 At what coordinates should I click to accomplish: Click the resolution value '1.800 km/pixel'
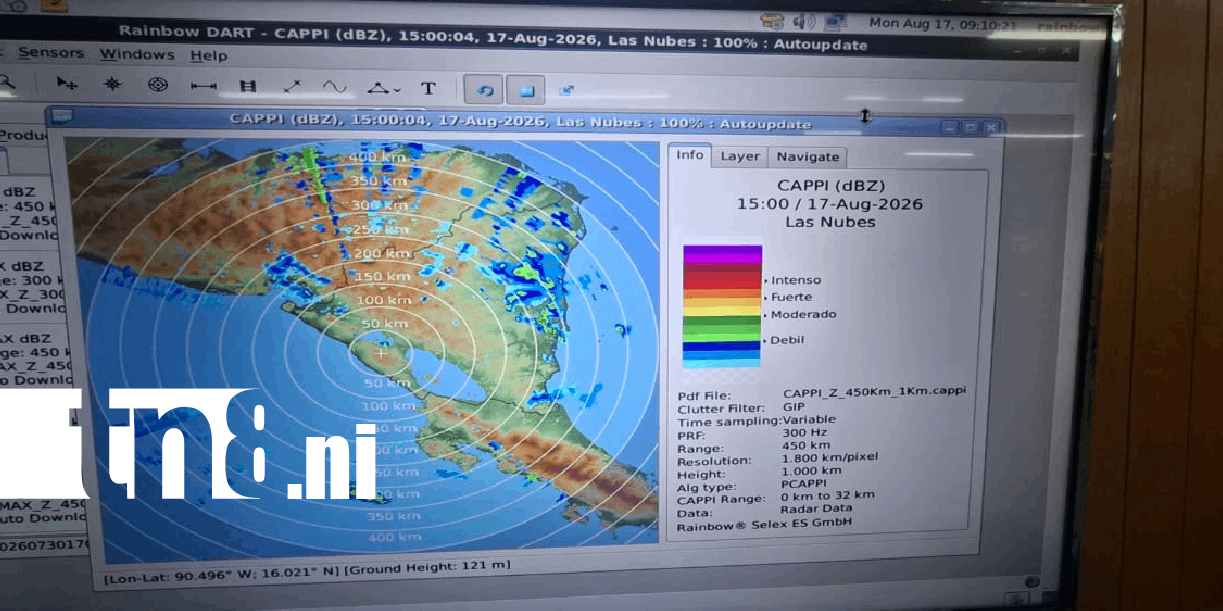point(832,457)
